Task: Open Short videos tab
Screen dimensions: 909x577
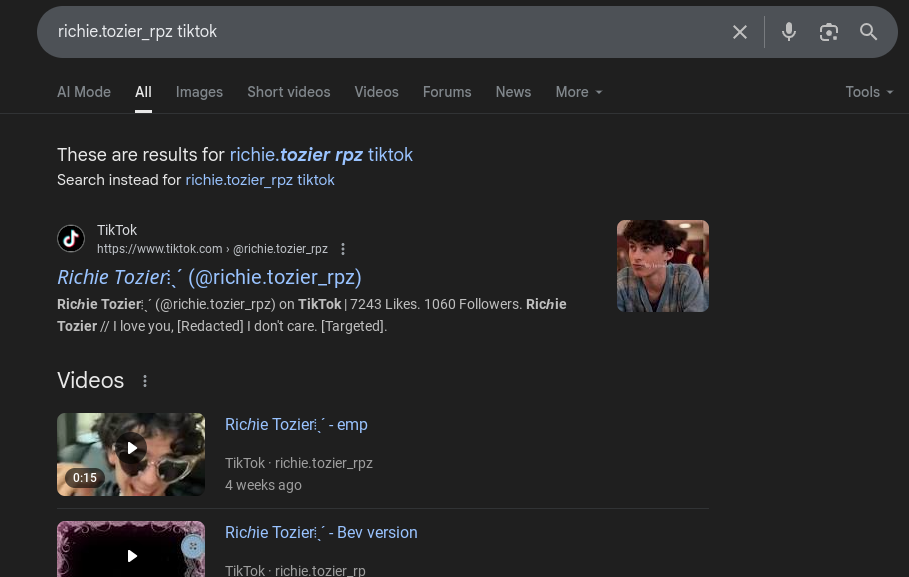Action: point(289,92)
